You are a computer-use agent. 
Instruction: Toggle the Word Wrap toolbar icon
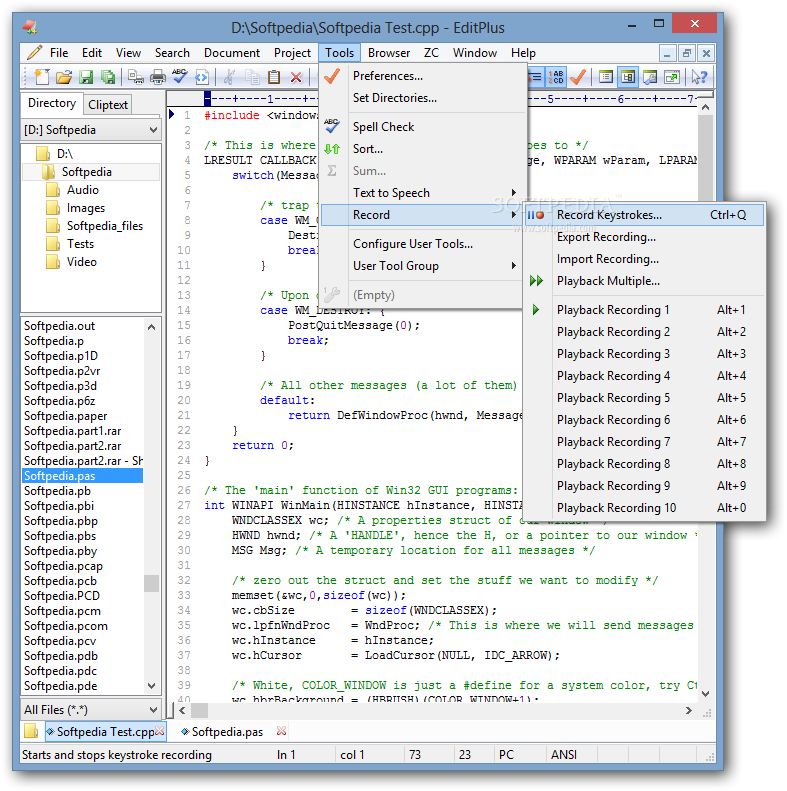tap(535, 77)
